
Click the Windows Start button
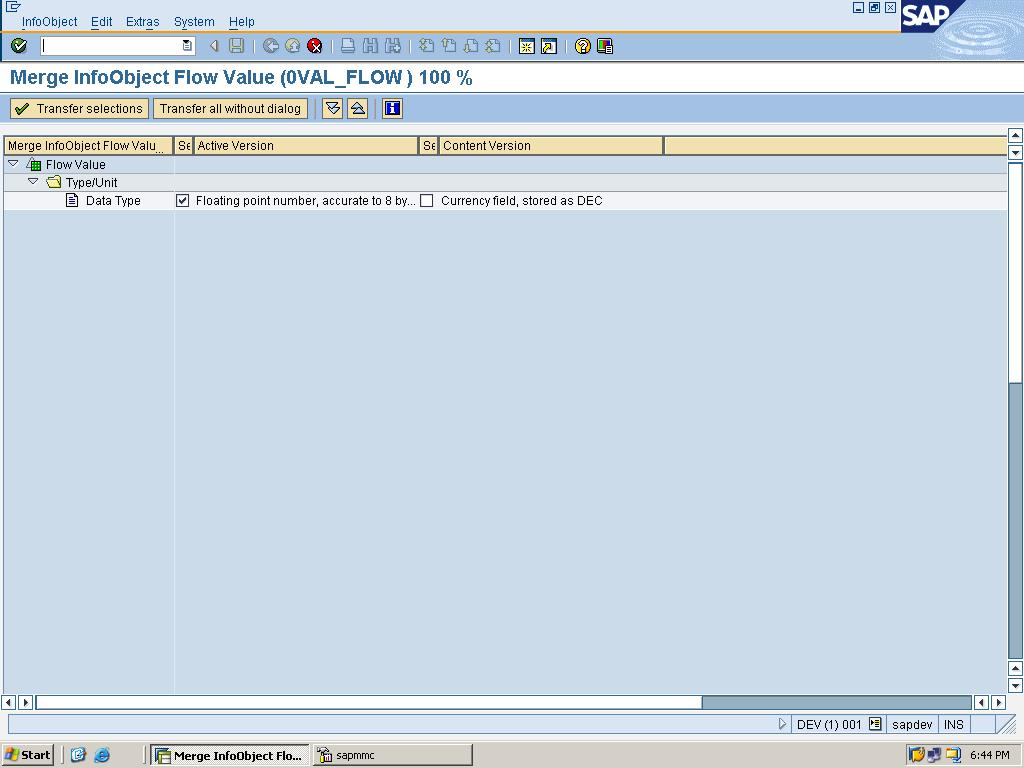pyautogui.click(x=27, y=755)
